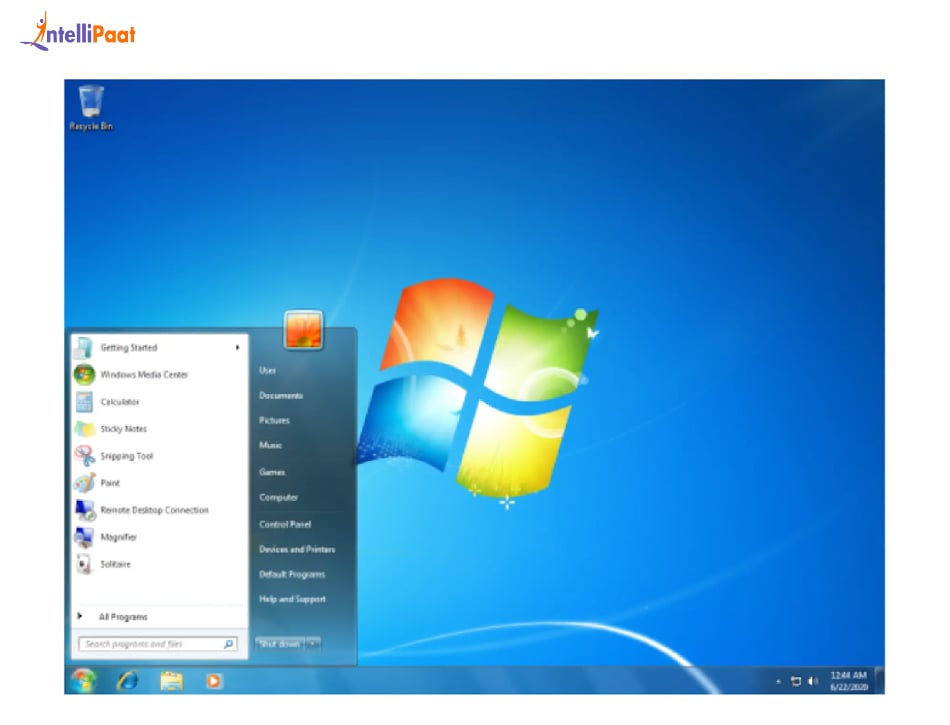
Task: Select the Windows Media Center text
Action: pyautogui.click(x=144, y=375)
